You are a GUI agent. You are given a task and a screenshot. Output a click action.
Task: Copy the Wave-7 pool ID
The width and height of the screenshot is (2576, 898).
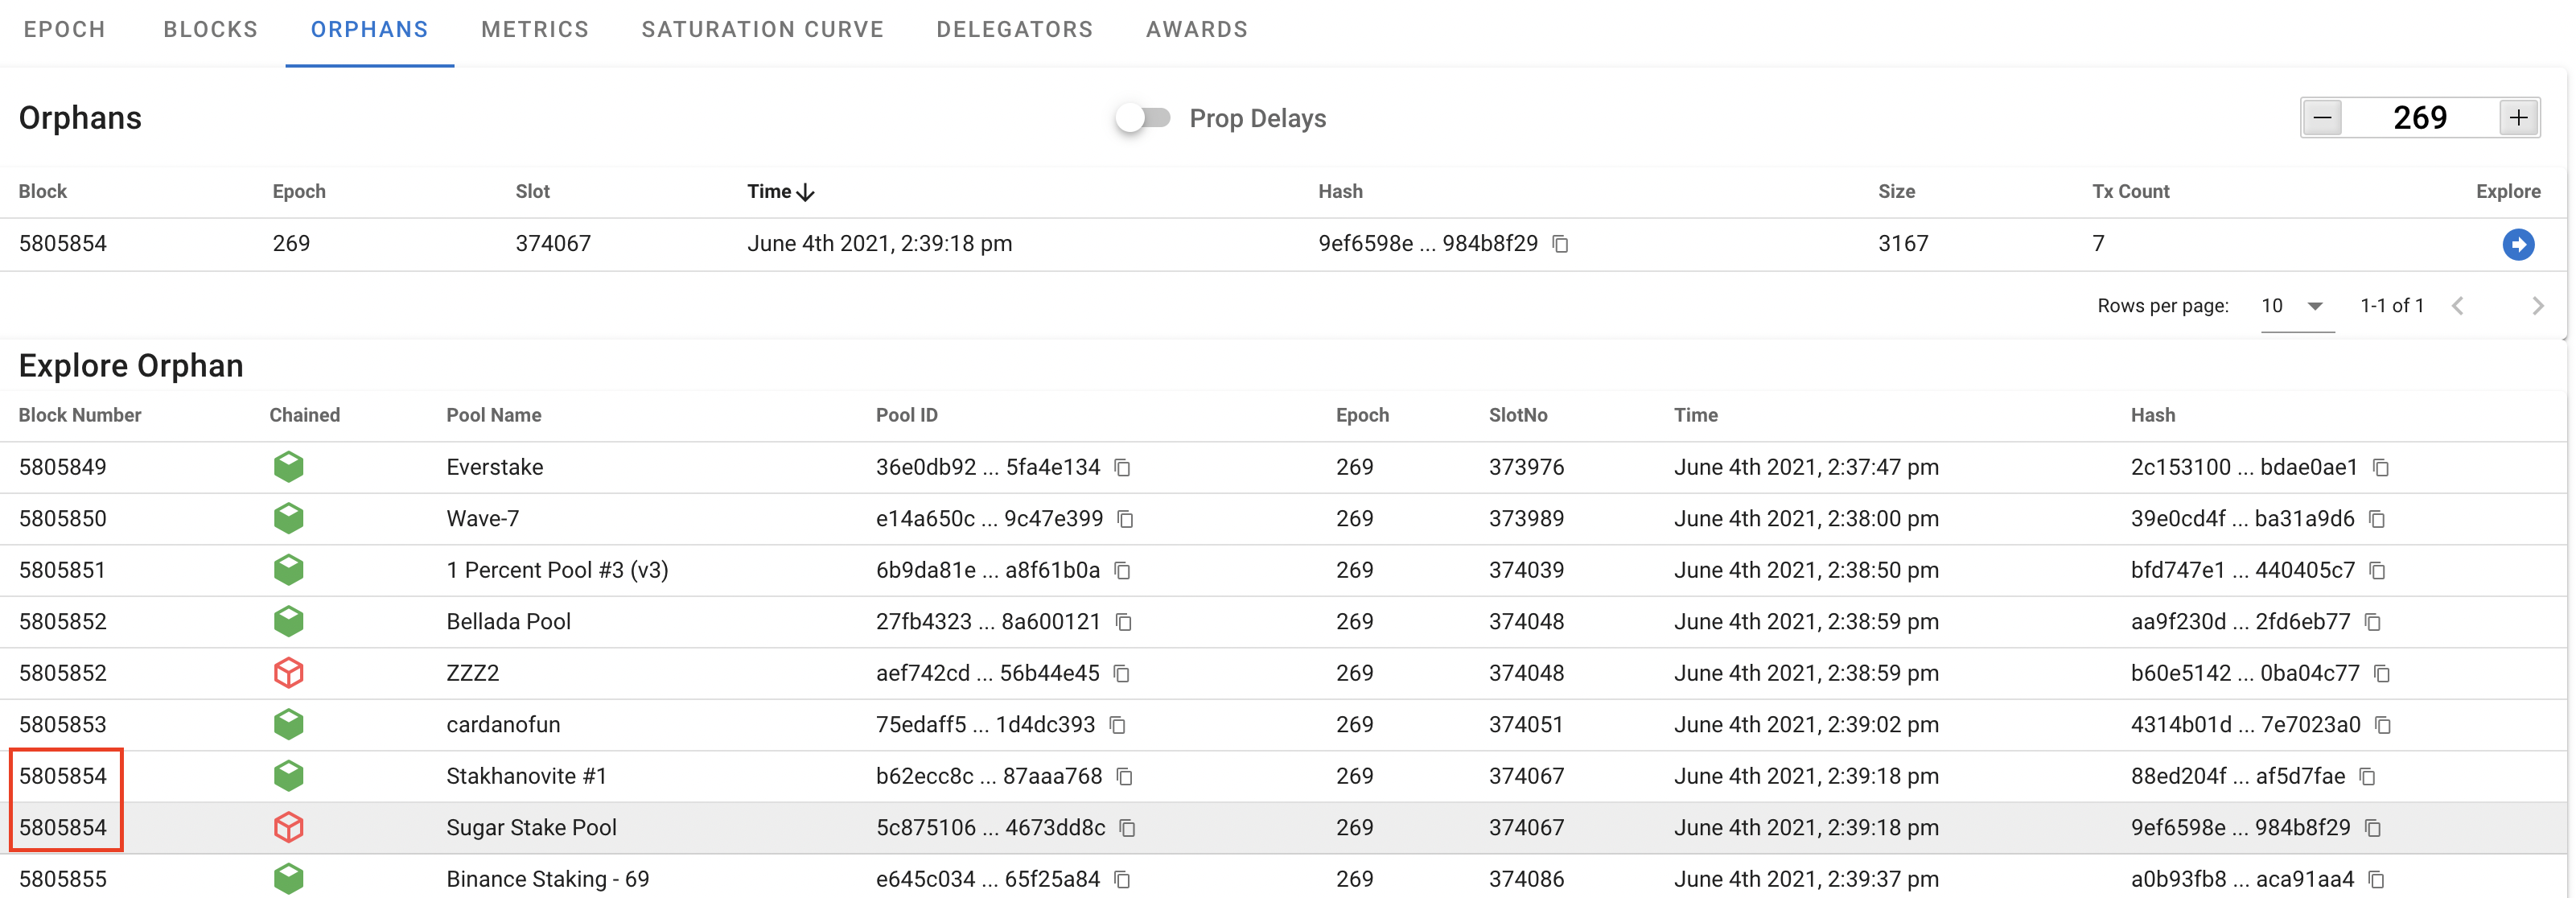pos(1126,519)
